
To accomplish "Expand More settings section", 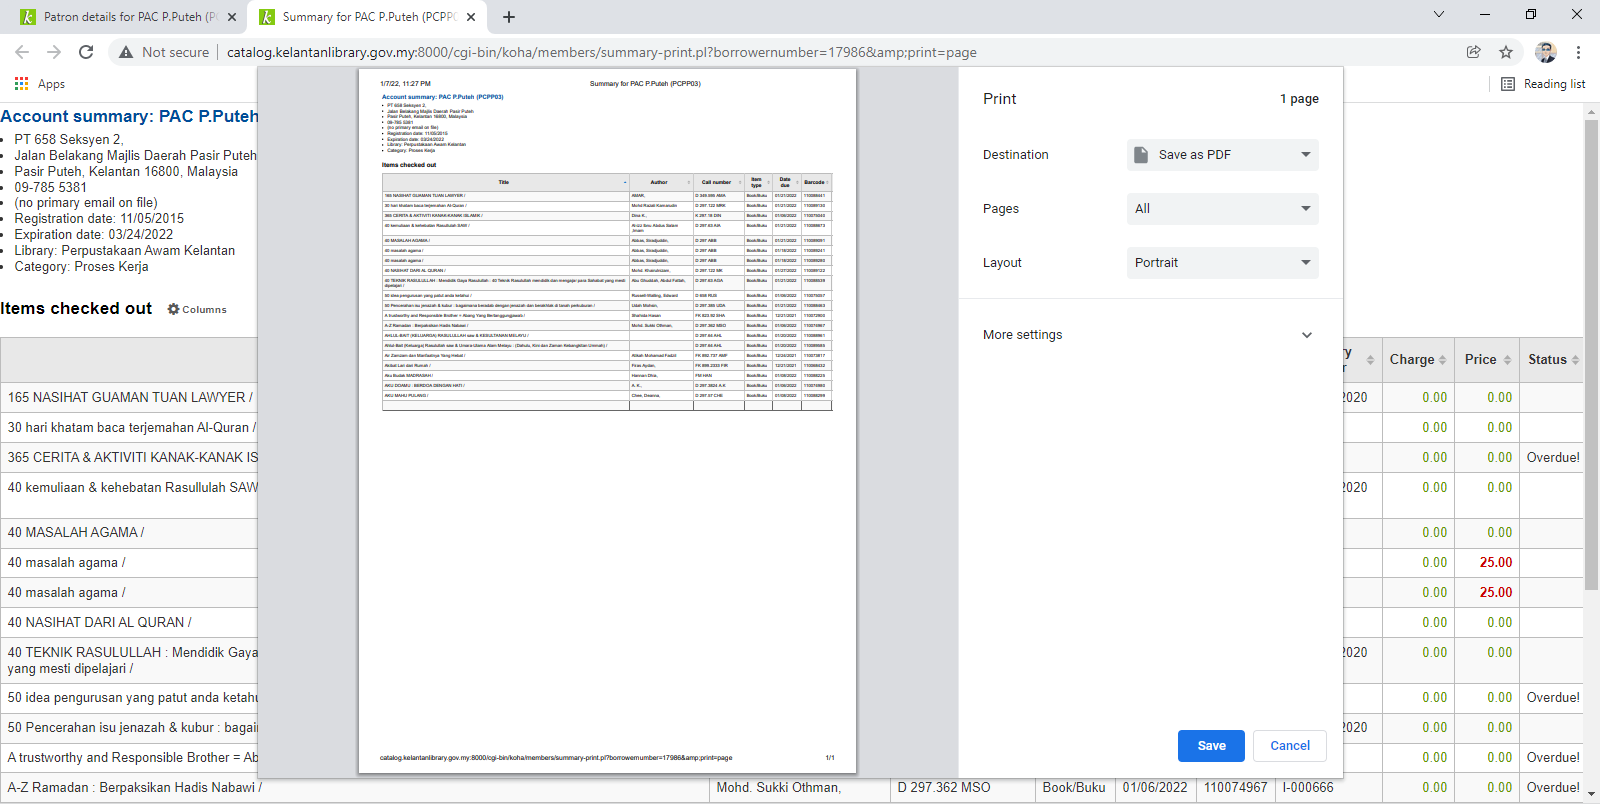I will 1149,335.
